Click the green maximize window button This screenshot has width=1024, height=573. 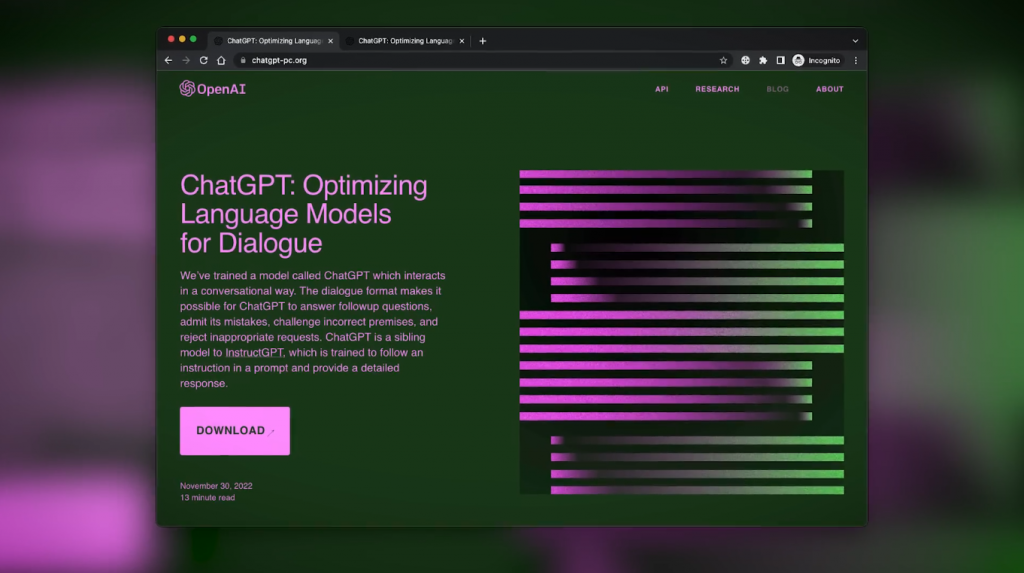193,39
